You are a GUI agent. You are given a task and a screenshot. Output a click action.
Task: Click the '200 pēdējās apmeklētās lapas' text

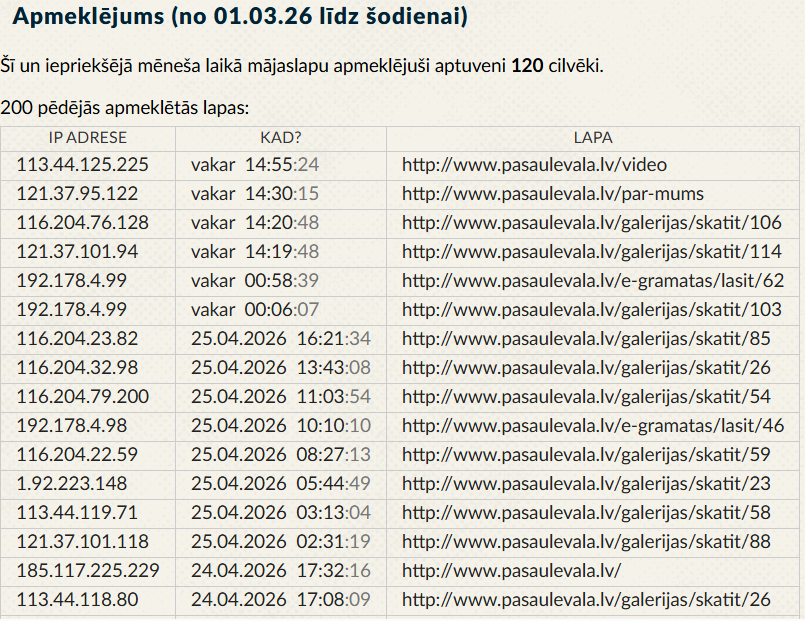[125, 108]
